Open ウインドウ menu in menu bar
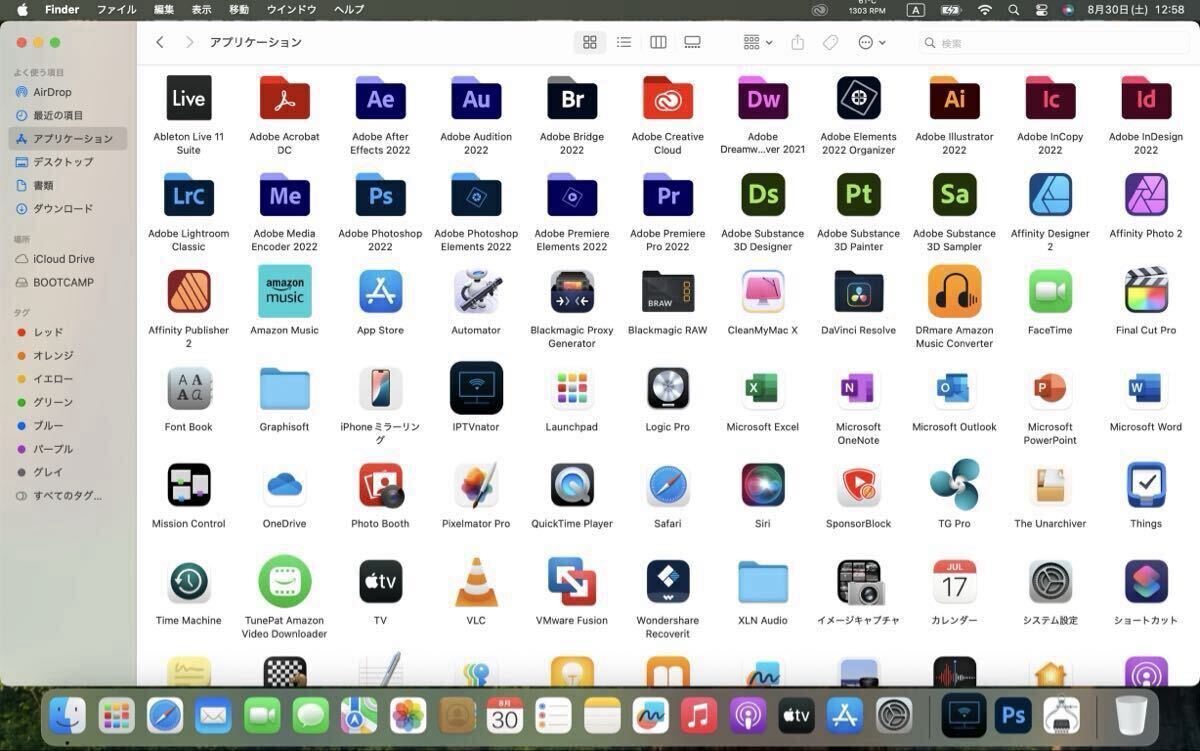Screen dimensions: 1200x751 pyautogui.click(x=291, y=9)
